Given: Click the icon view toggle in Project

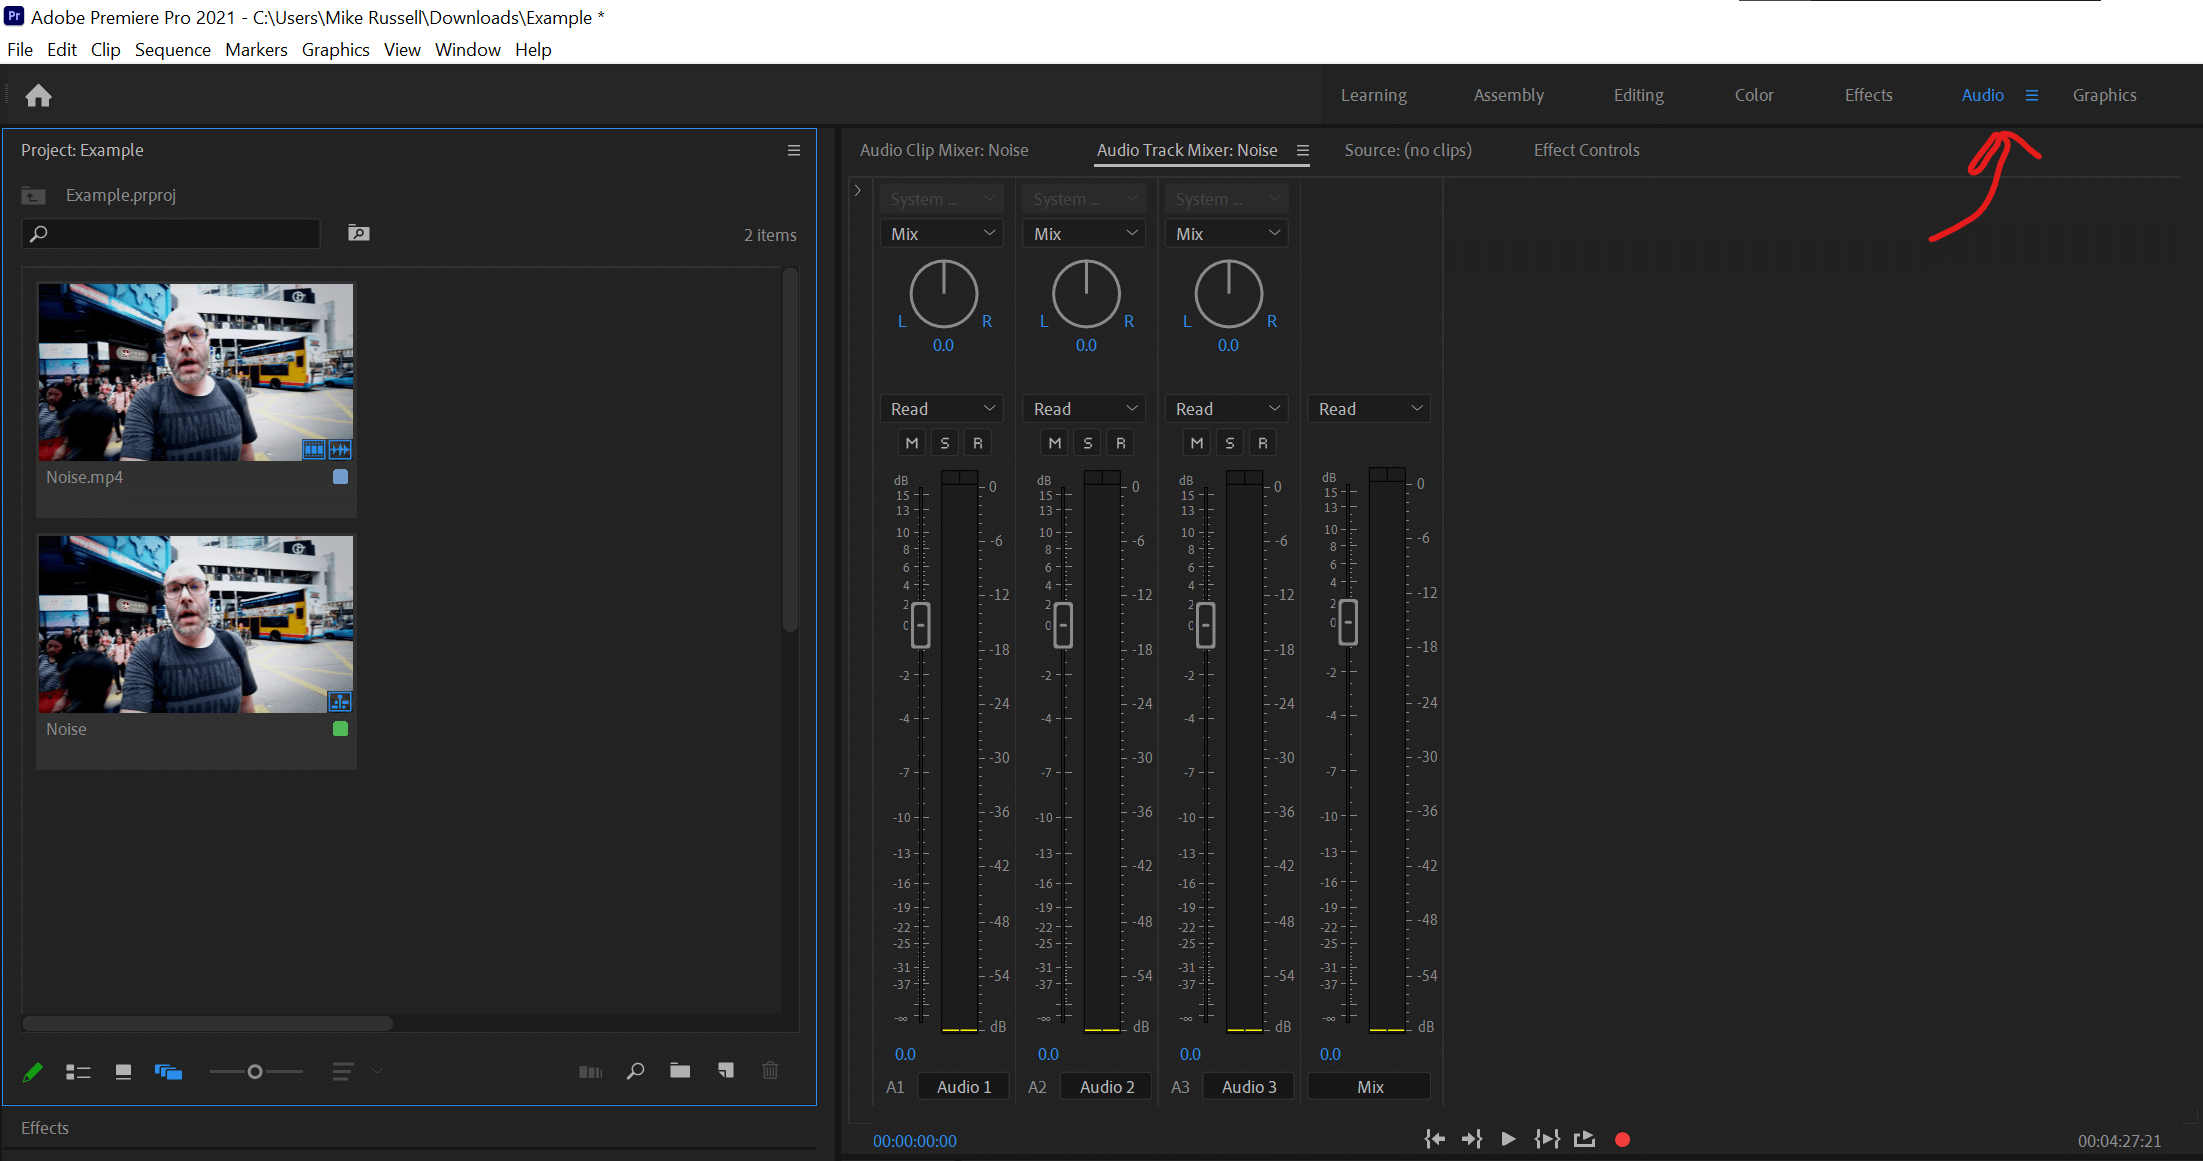Looking at the screenshot, I should click(124, 1071).
